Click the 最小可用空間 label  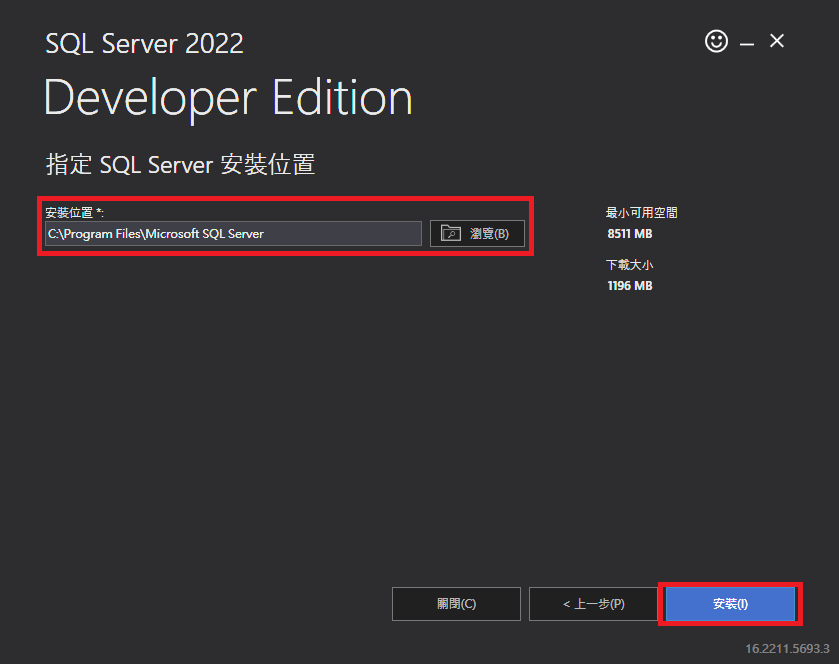click(x=642, y=213)
